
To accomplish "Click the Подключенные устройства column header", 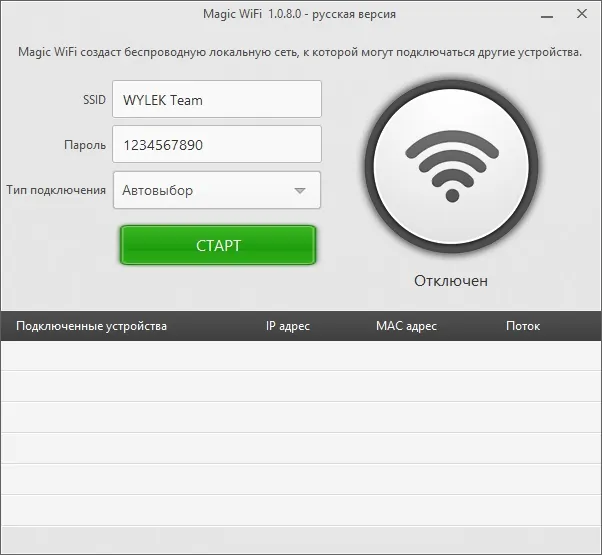I will pos(91,326).
